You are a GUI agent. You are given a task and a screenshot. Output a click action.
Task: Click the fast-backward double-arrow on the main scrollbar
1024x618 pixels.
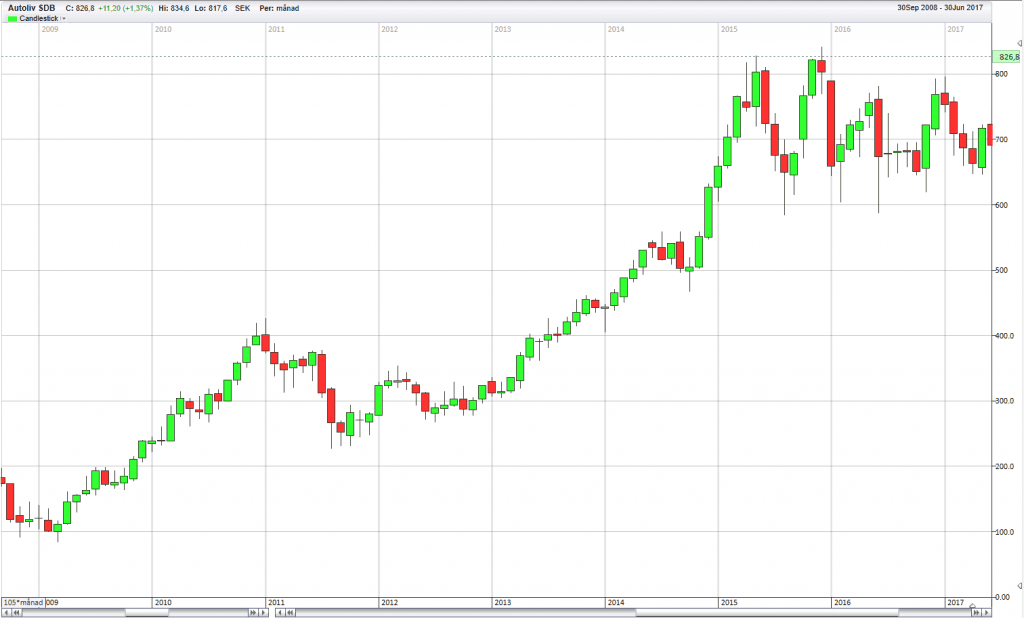pos(16,612)
